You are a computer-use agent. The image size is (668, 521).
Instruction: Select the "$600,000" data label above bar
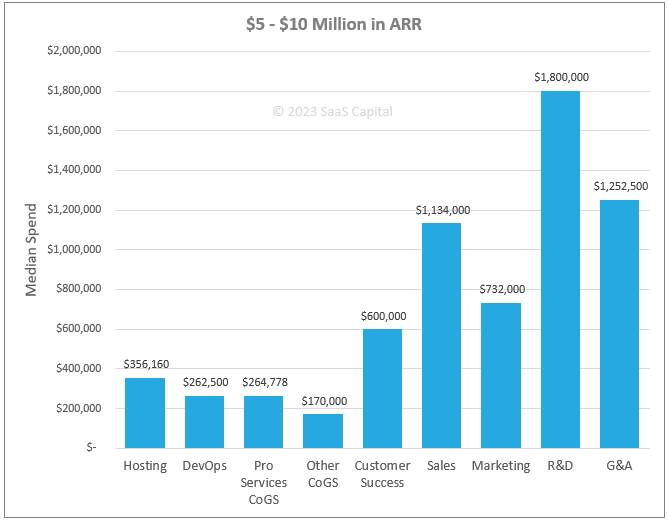coord(383,316)
